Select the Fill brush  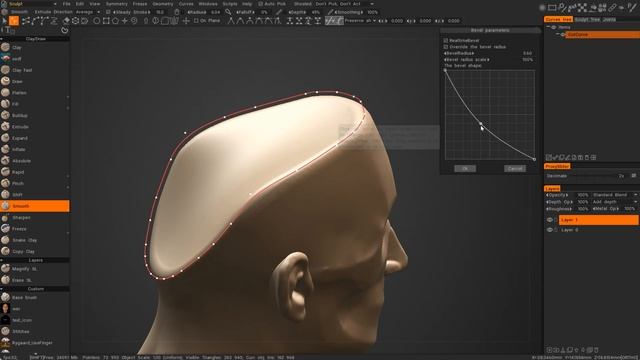click(x=35, y=104)
